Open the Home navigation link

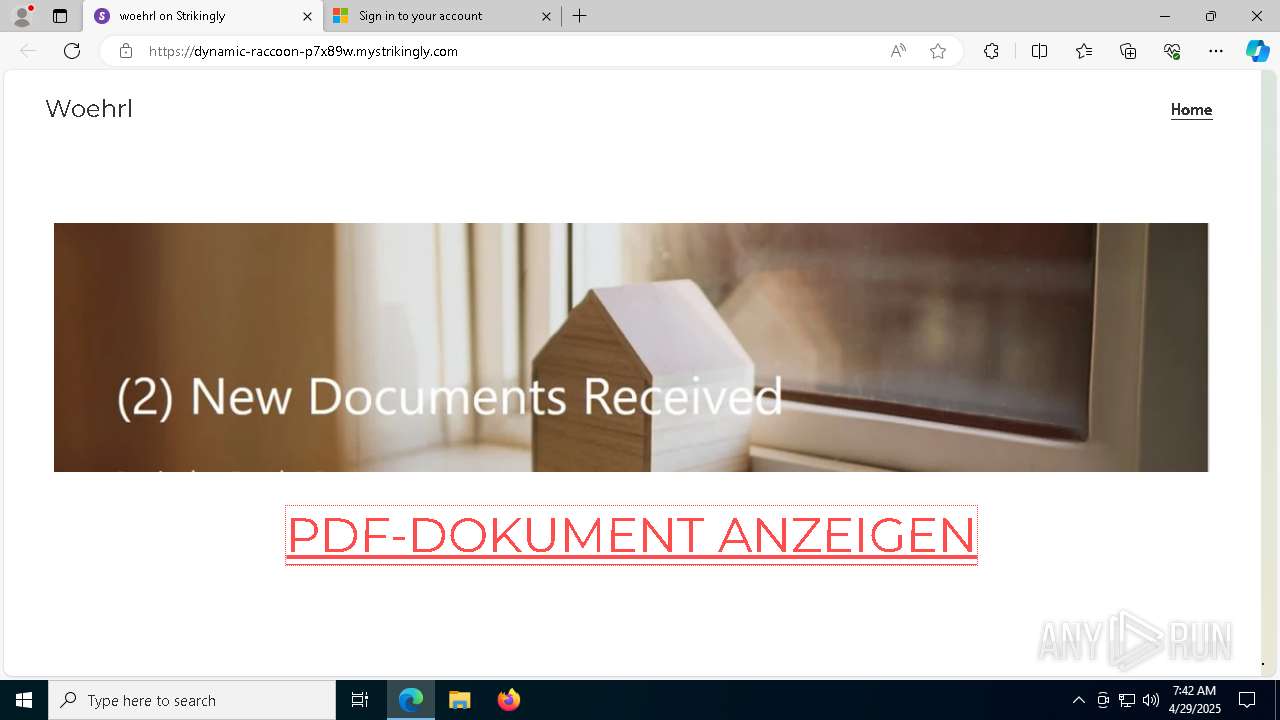[1191, 110]
